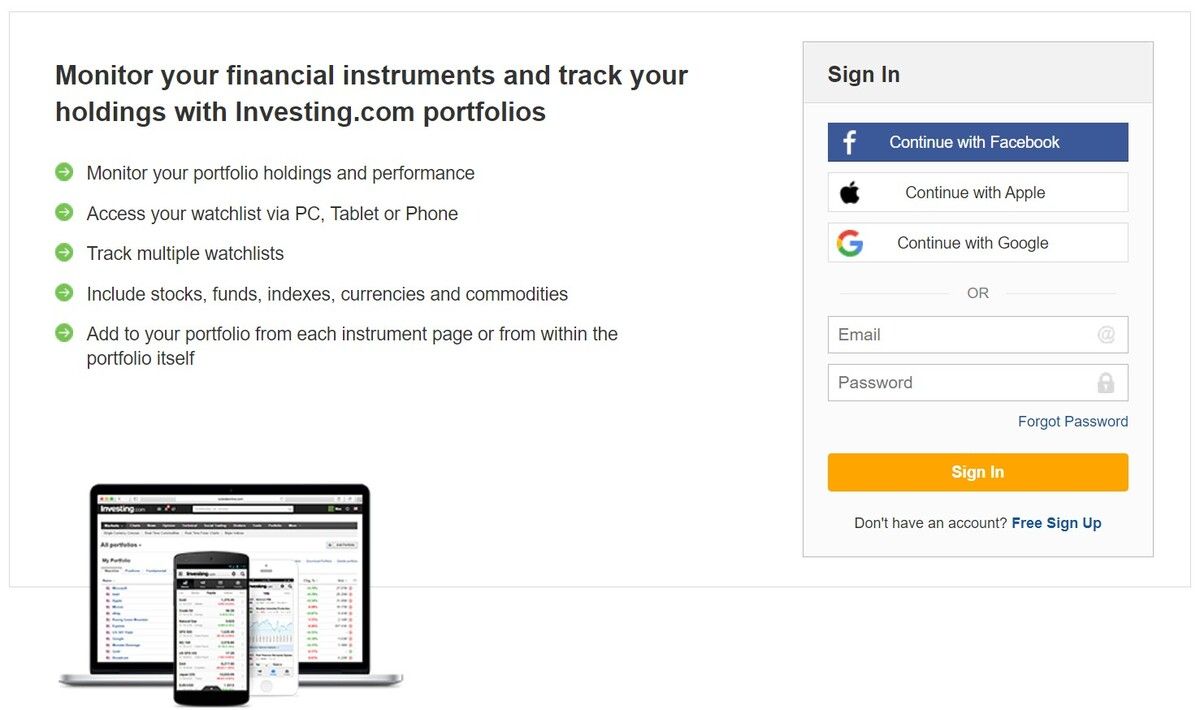Viewport: 1200px width, 710px height.
Task: Click the @ symbol in the Email field
Action: pyautogui.click(x=1107, y=334)
